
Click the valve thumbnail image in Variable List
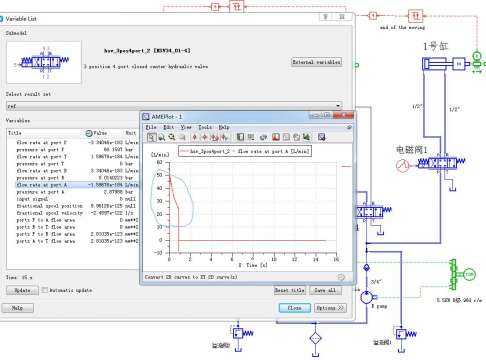(44, 62)
